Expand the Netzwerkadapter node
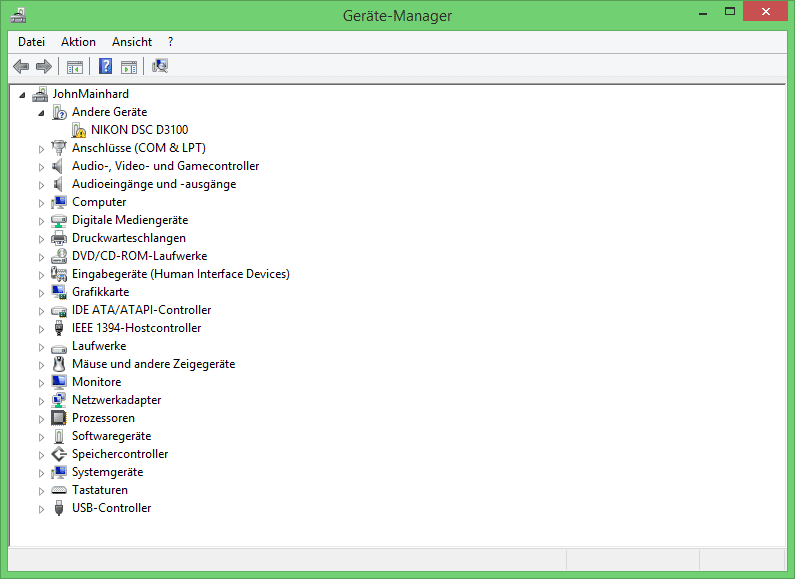 41,401
